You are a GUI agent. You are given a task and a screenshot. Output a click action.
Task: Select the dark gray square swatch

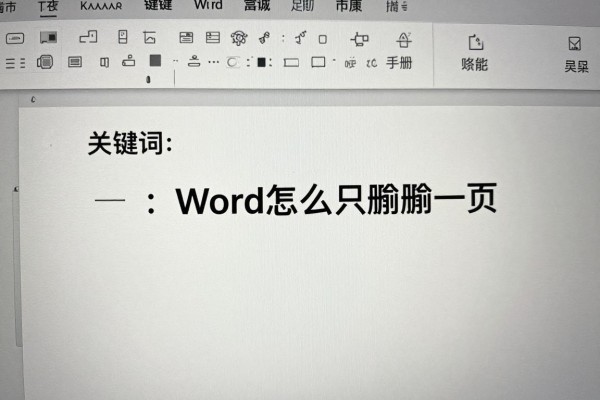(155, 61)
